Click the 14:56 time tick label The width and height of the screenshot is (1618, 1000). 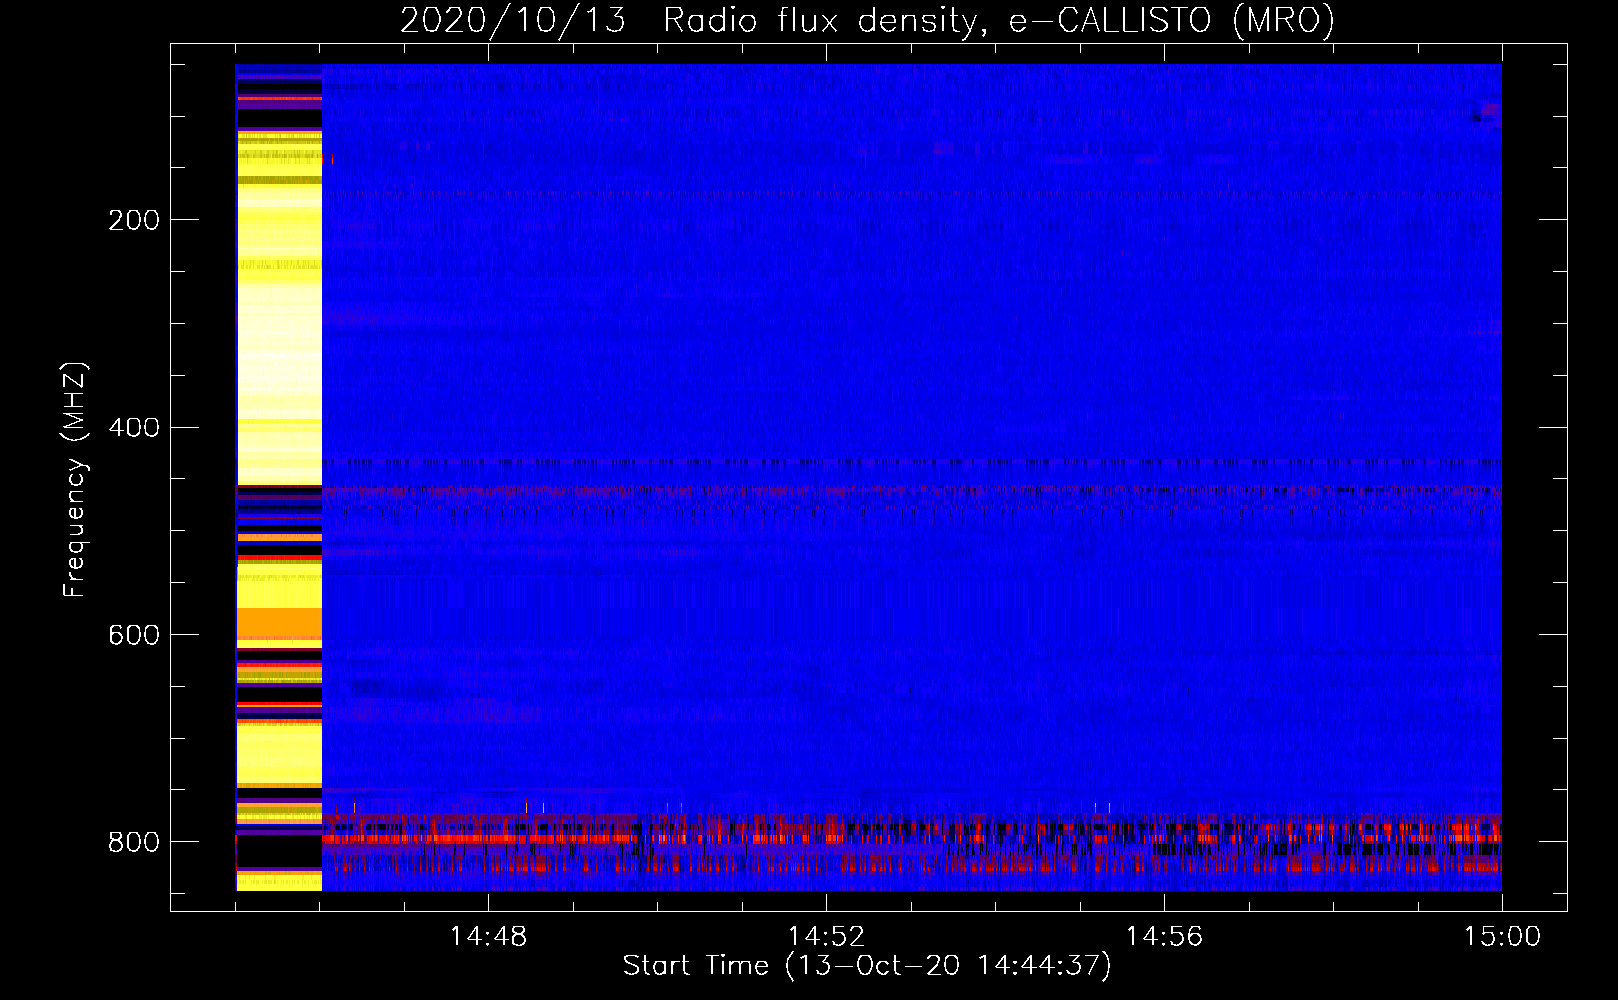tap(1164, 937)
